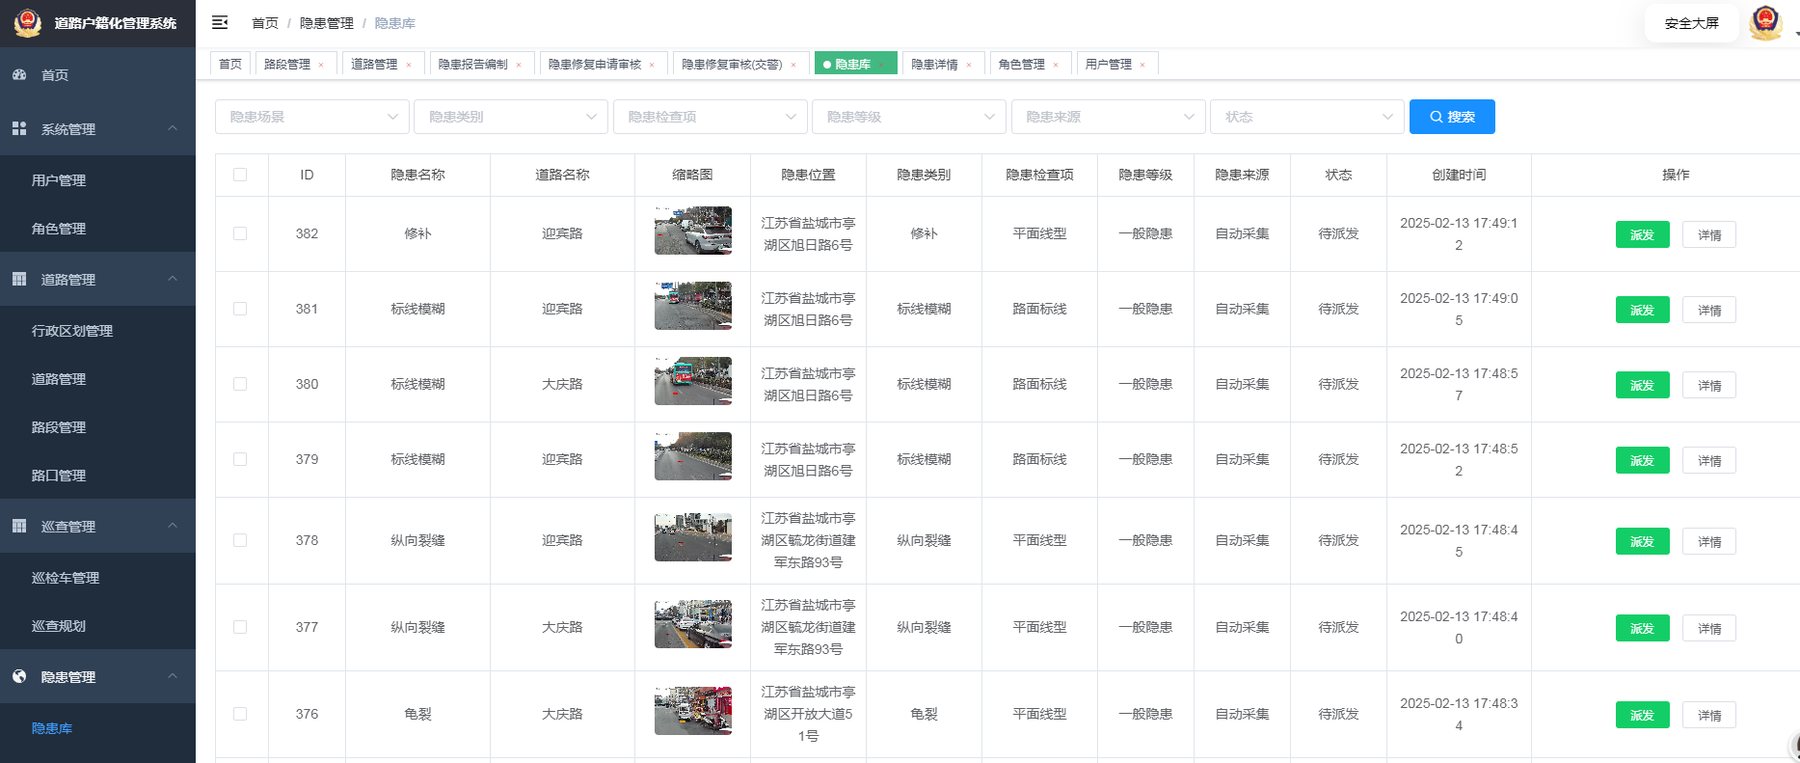The image size is (1800, 763).
Task: Collapse the 巡查管理 sidebar section
Action: [x=172, y=525]
